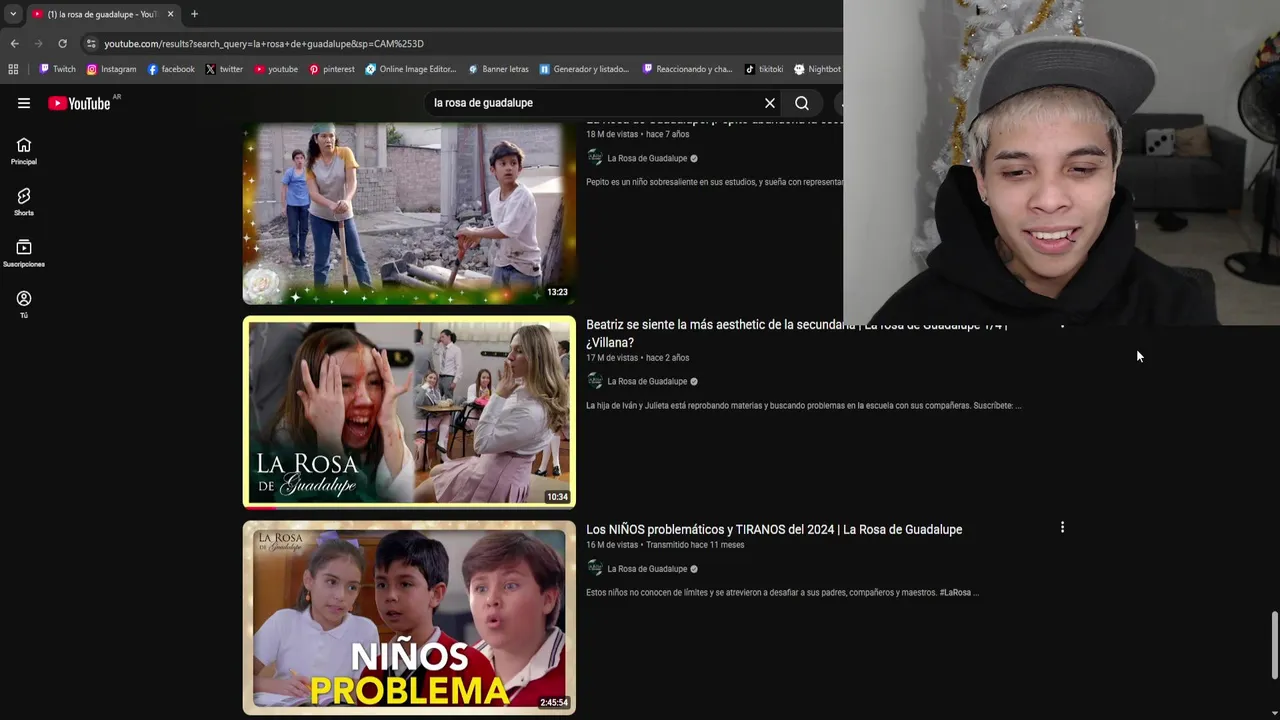Click the page vertical scrollbar thumb

tap(1274, 645)
